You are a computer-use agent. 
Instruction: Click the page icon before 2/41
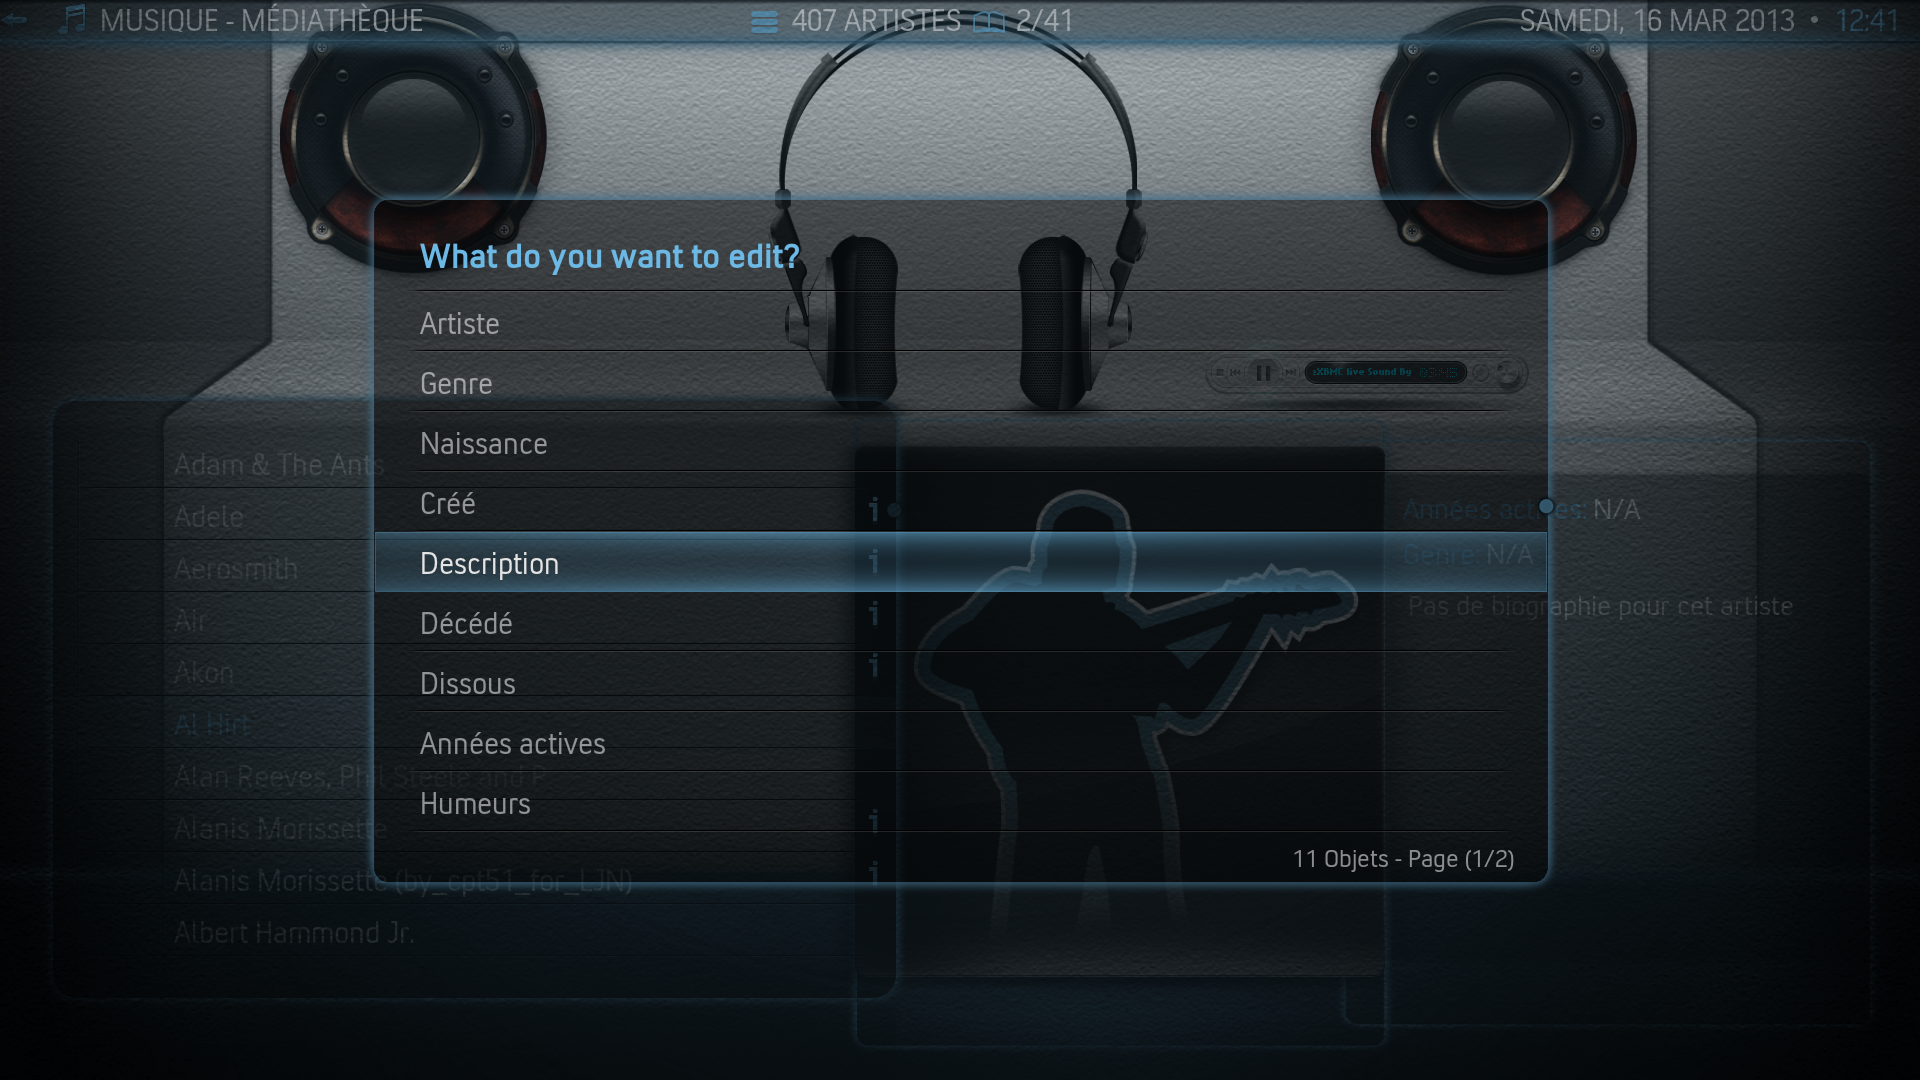coord(989,22)
